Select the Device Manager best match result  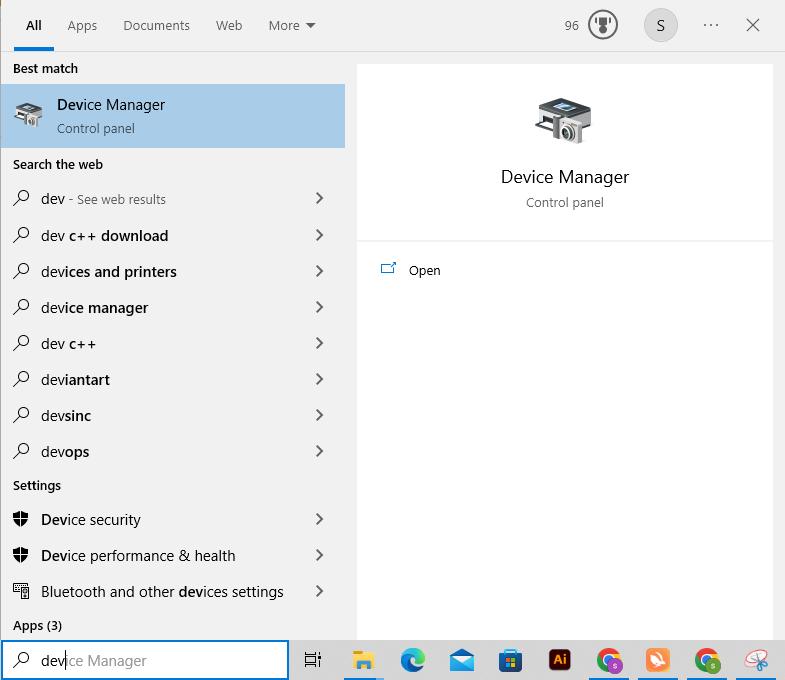tap(172, 116)
